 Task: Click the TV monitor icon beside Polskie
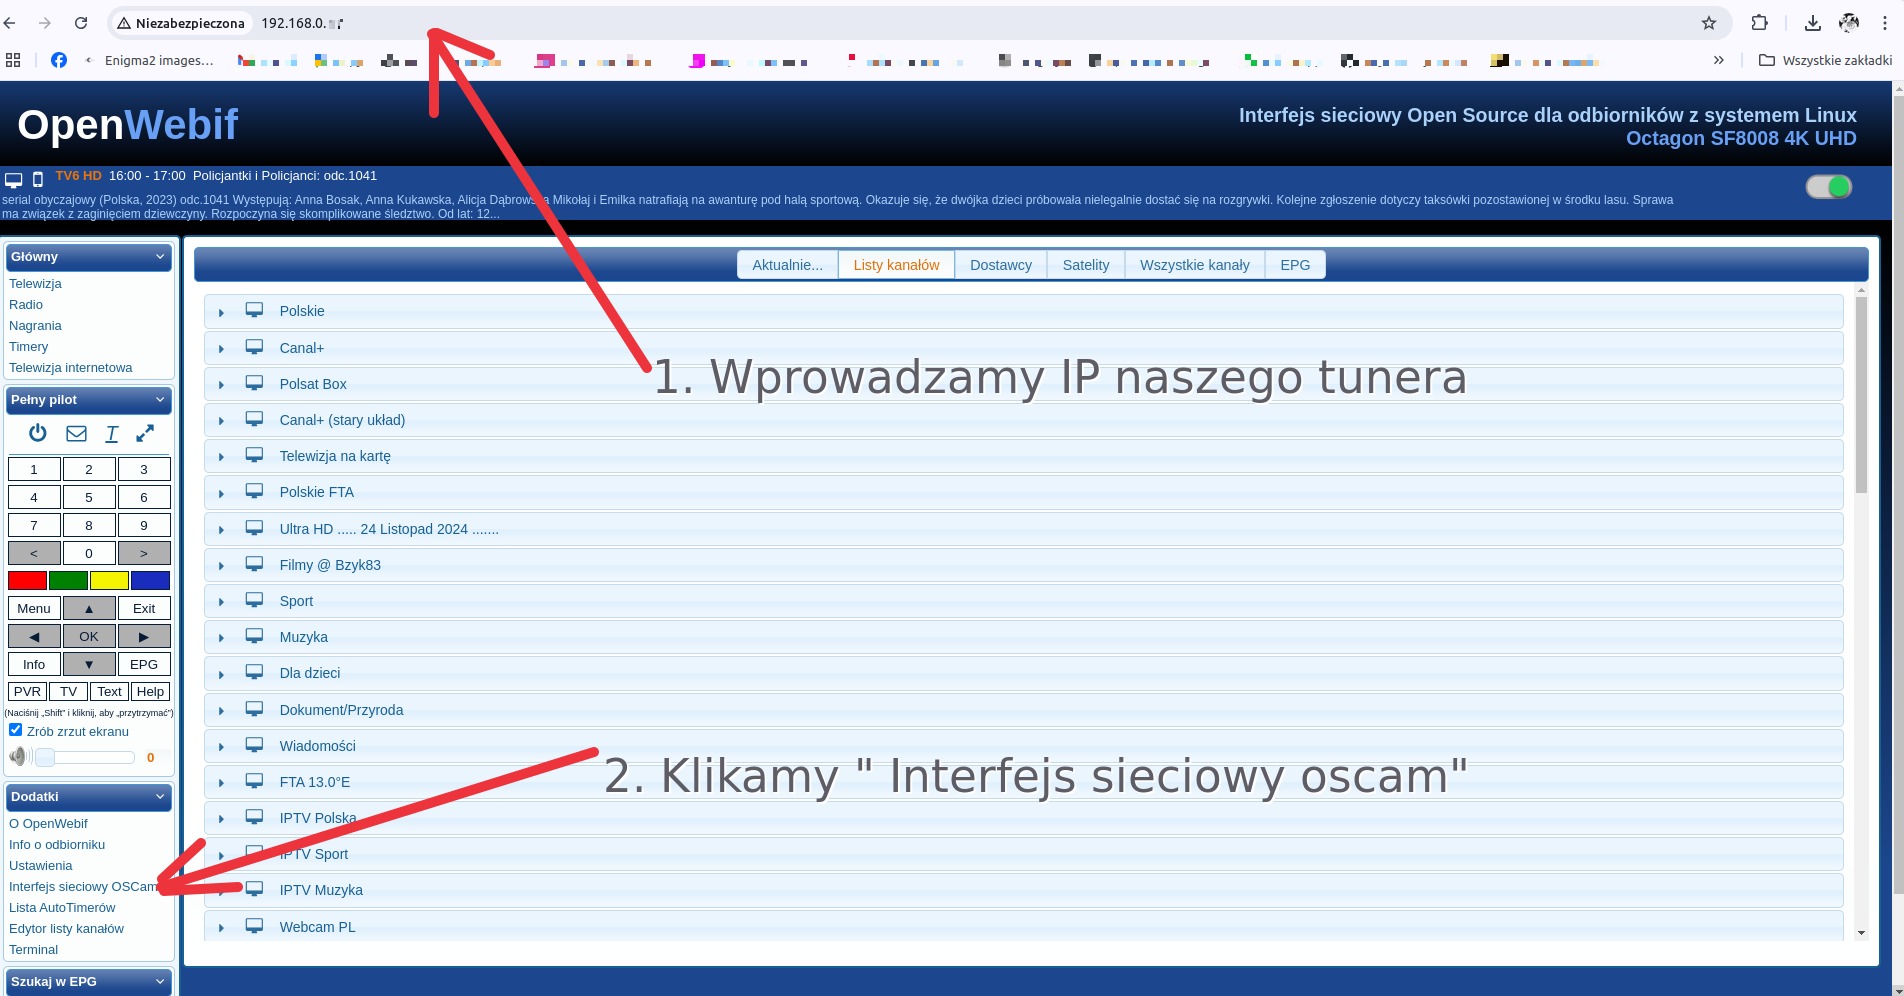coord(255,311)
